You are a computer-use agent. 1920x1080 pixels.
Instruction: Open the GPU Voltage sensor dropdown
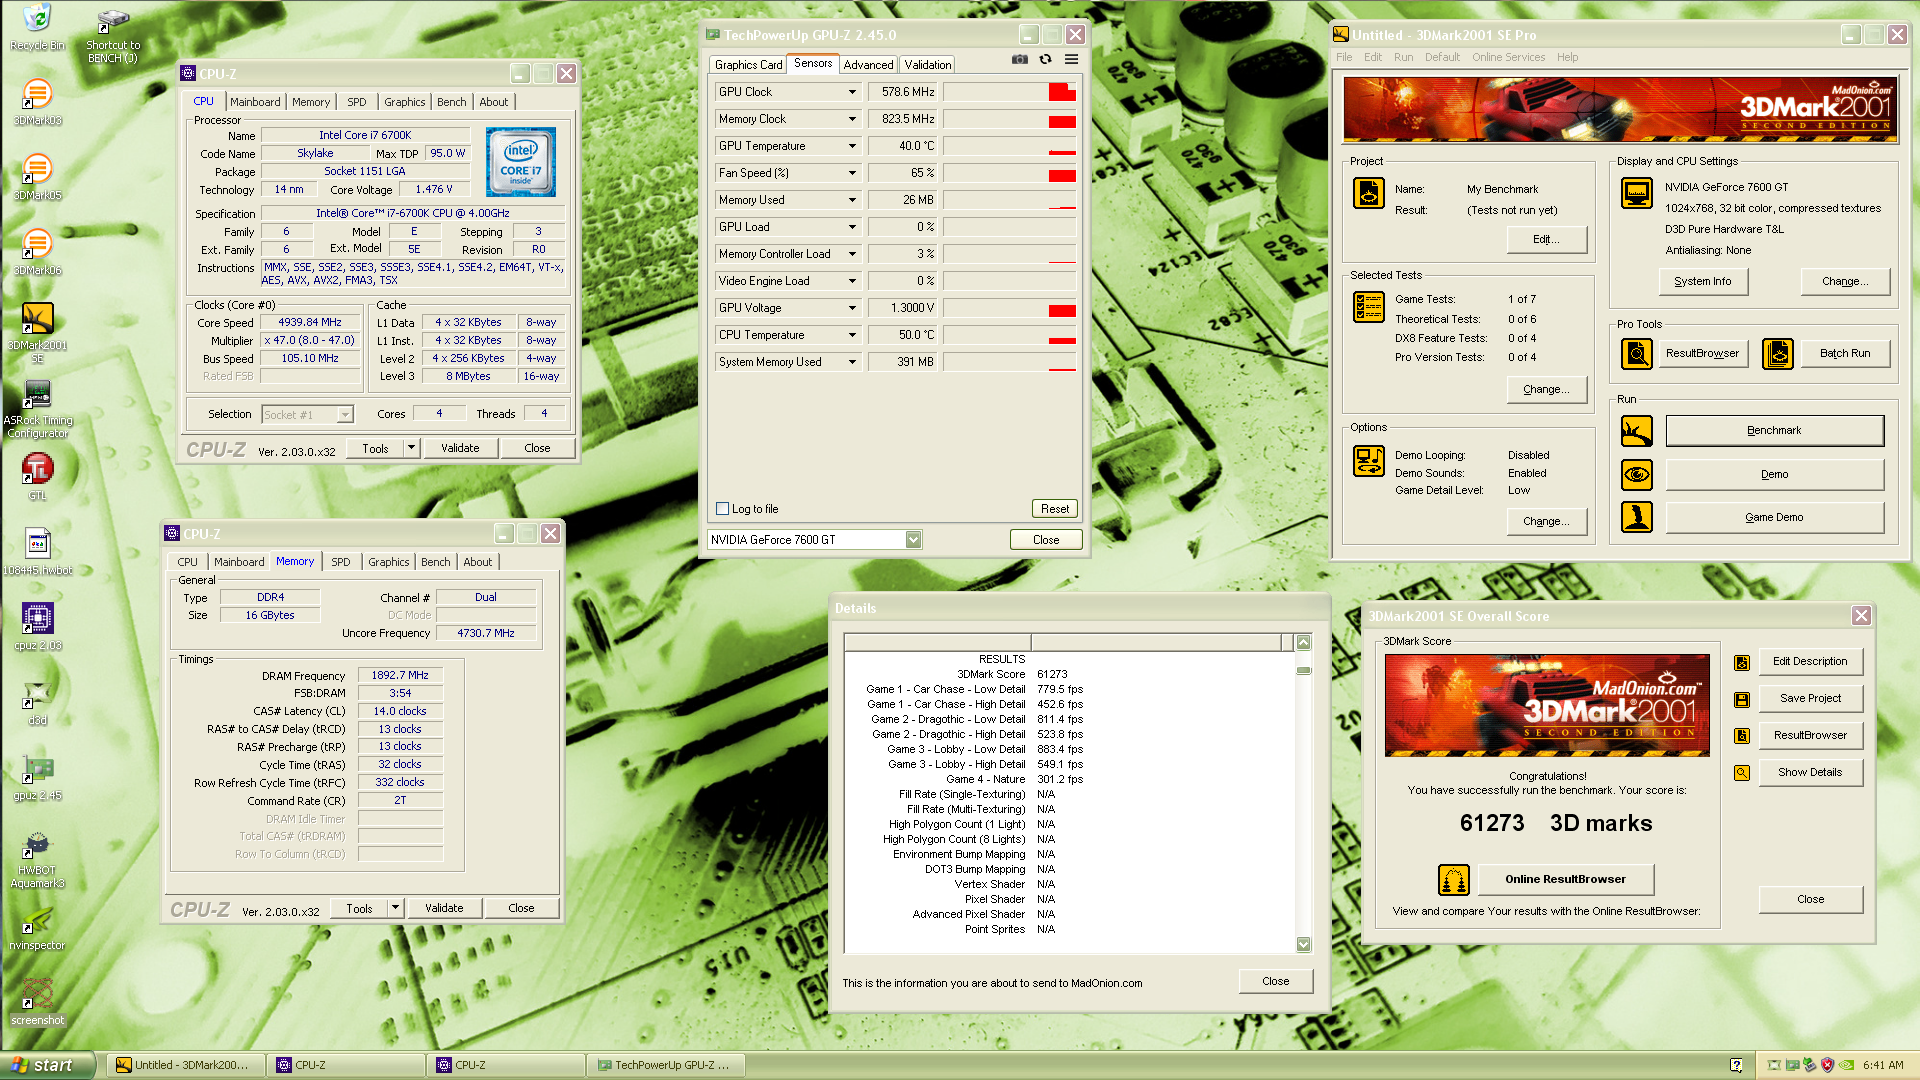pos(852,308)
